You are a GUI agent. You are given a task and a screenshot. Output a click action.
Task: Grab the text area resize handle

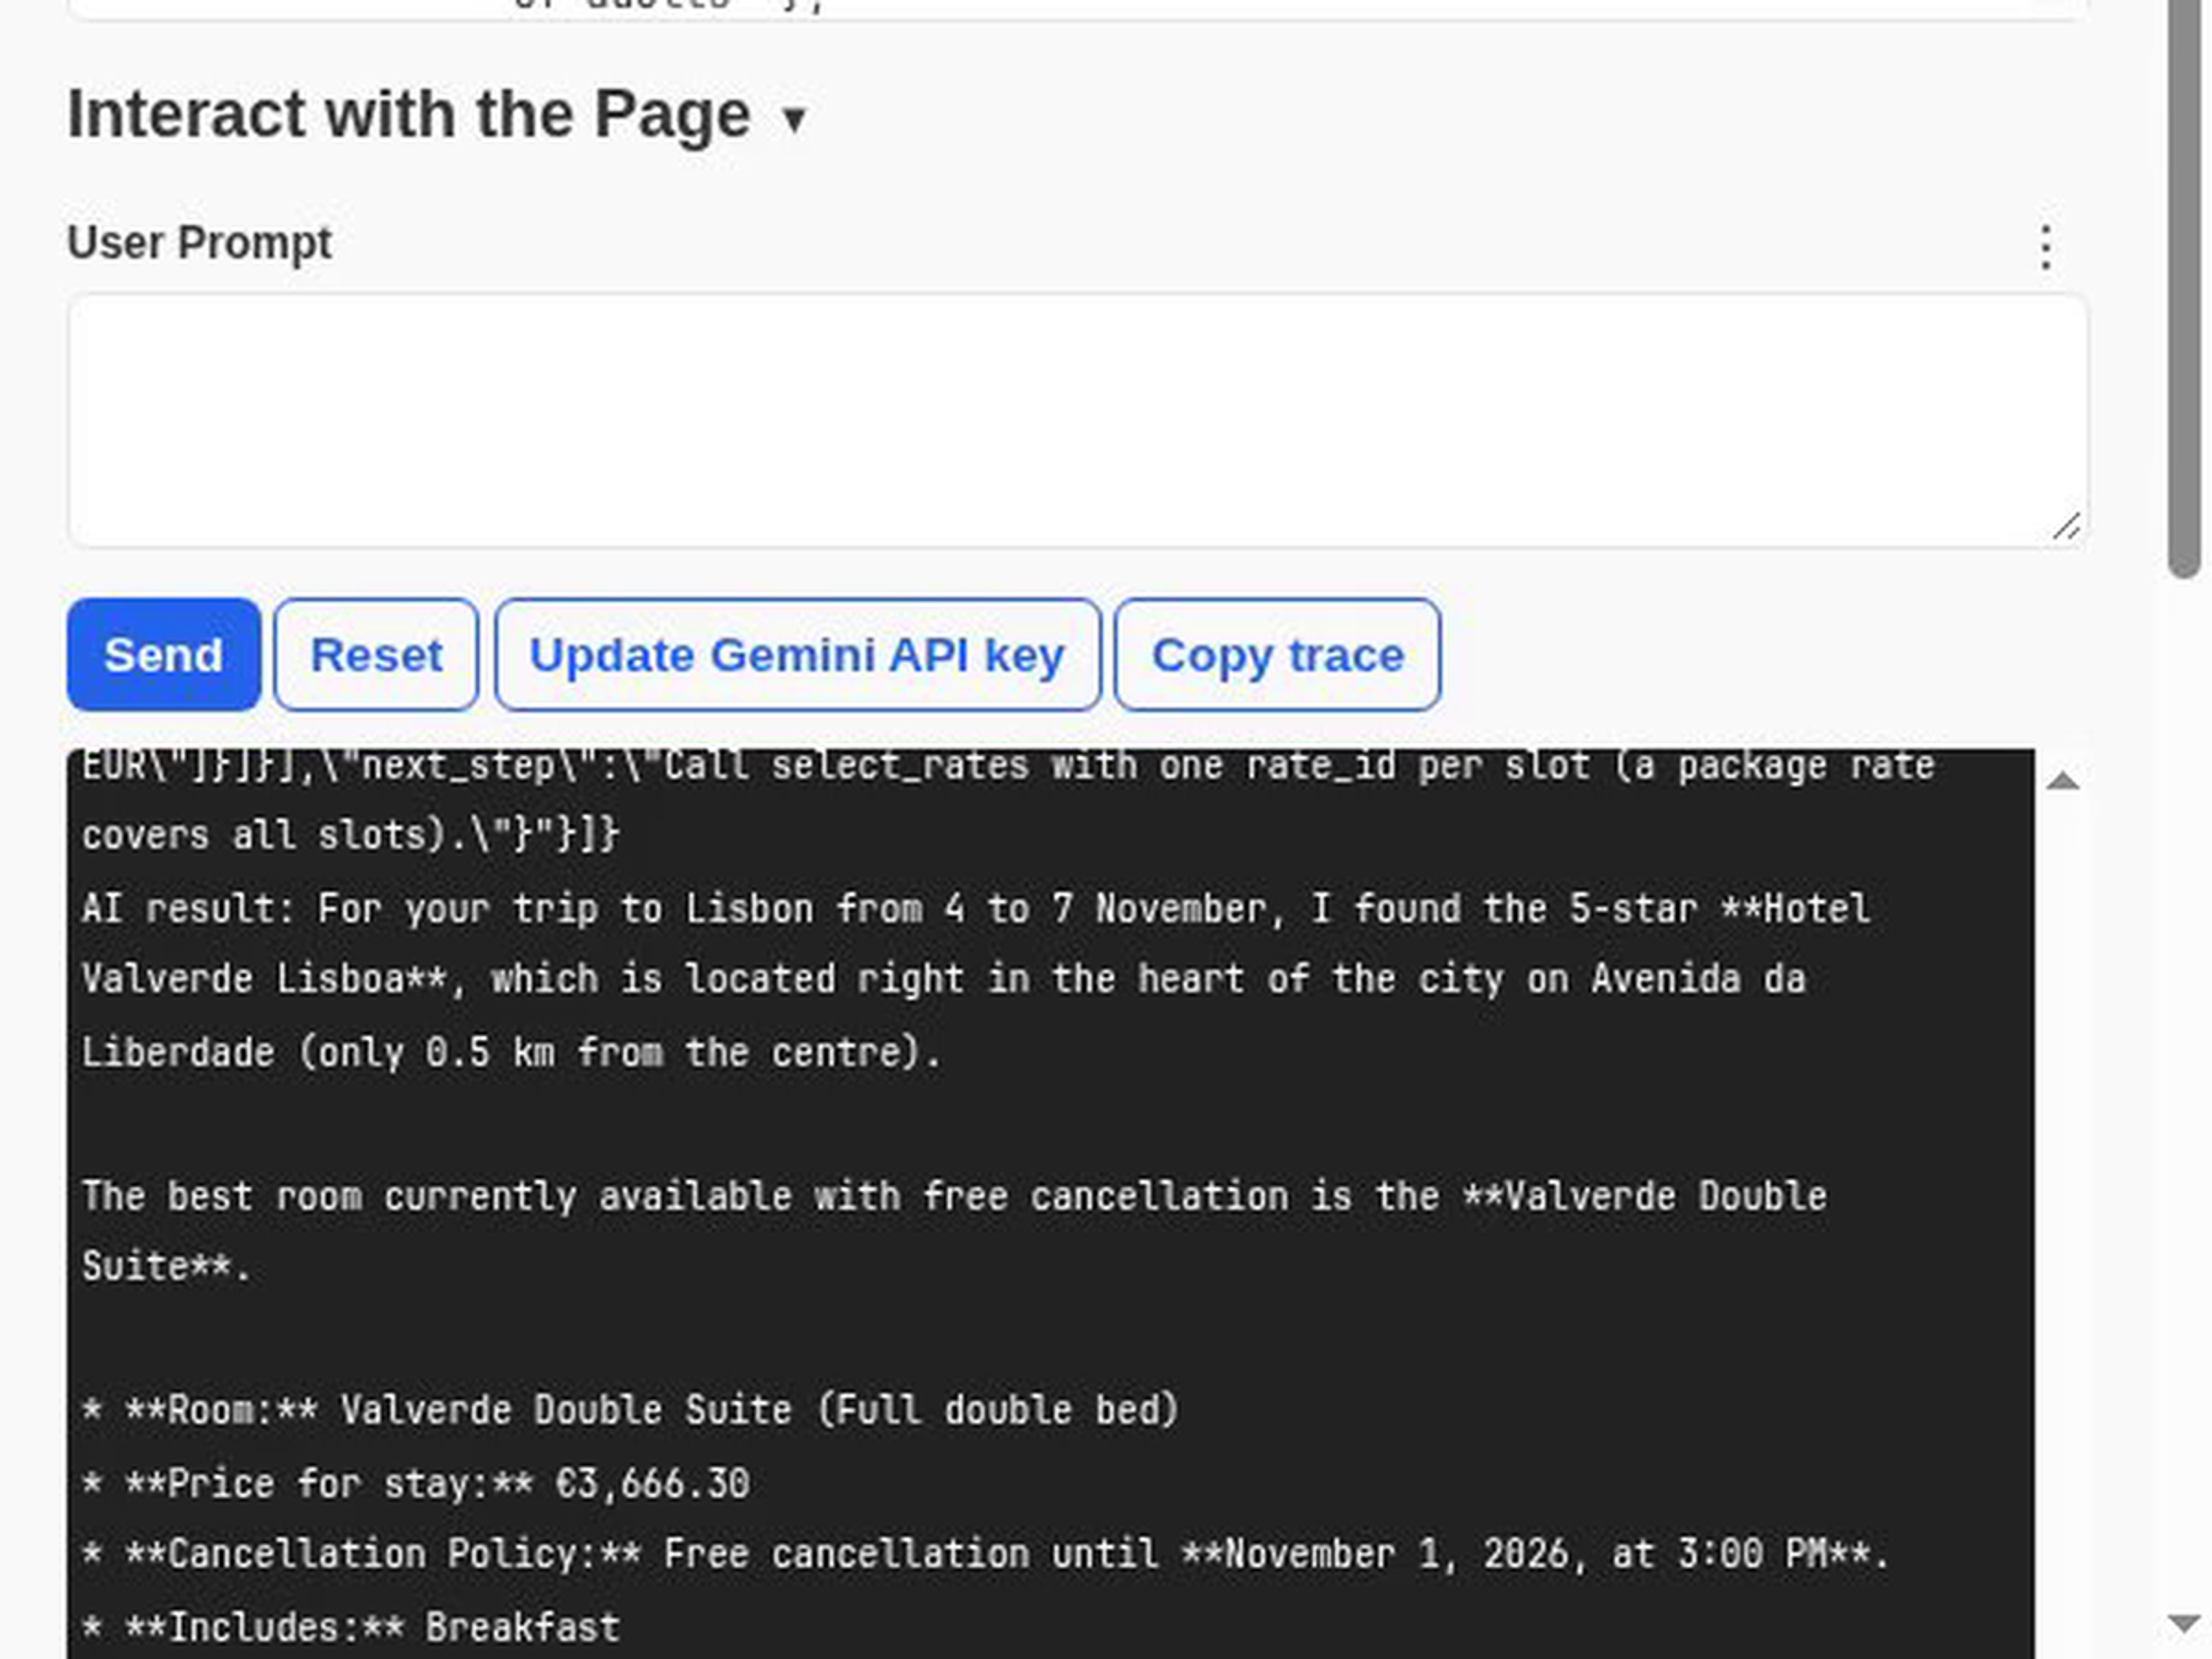tap(2066, 526)
